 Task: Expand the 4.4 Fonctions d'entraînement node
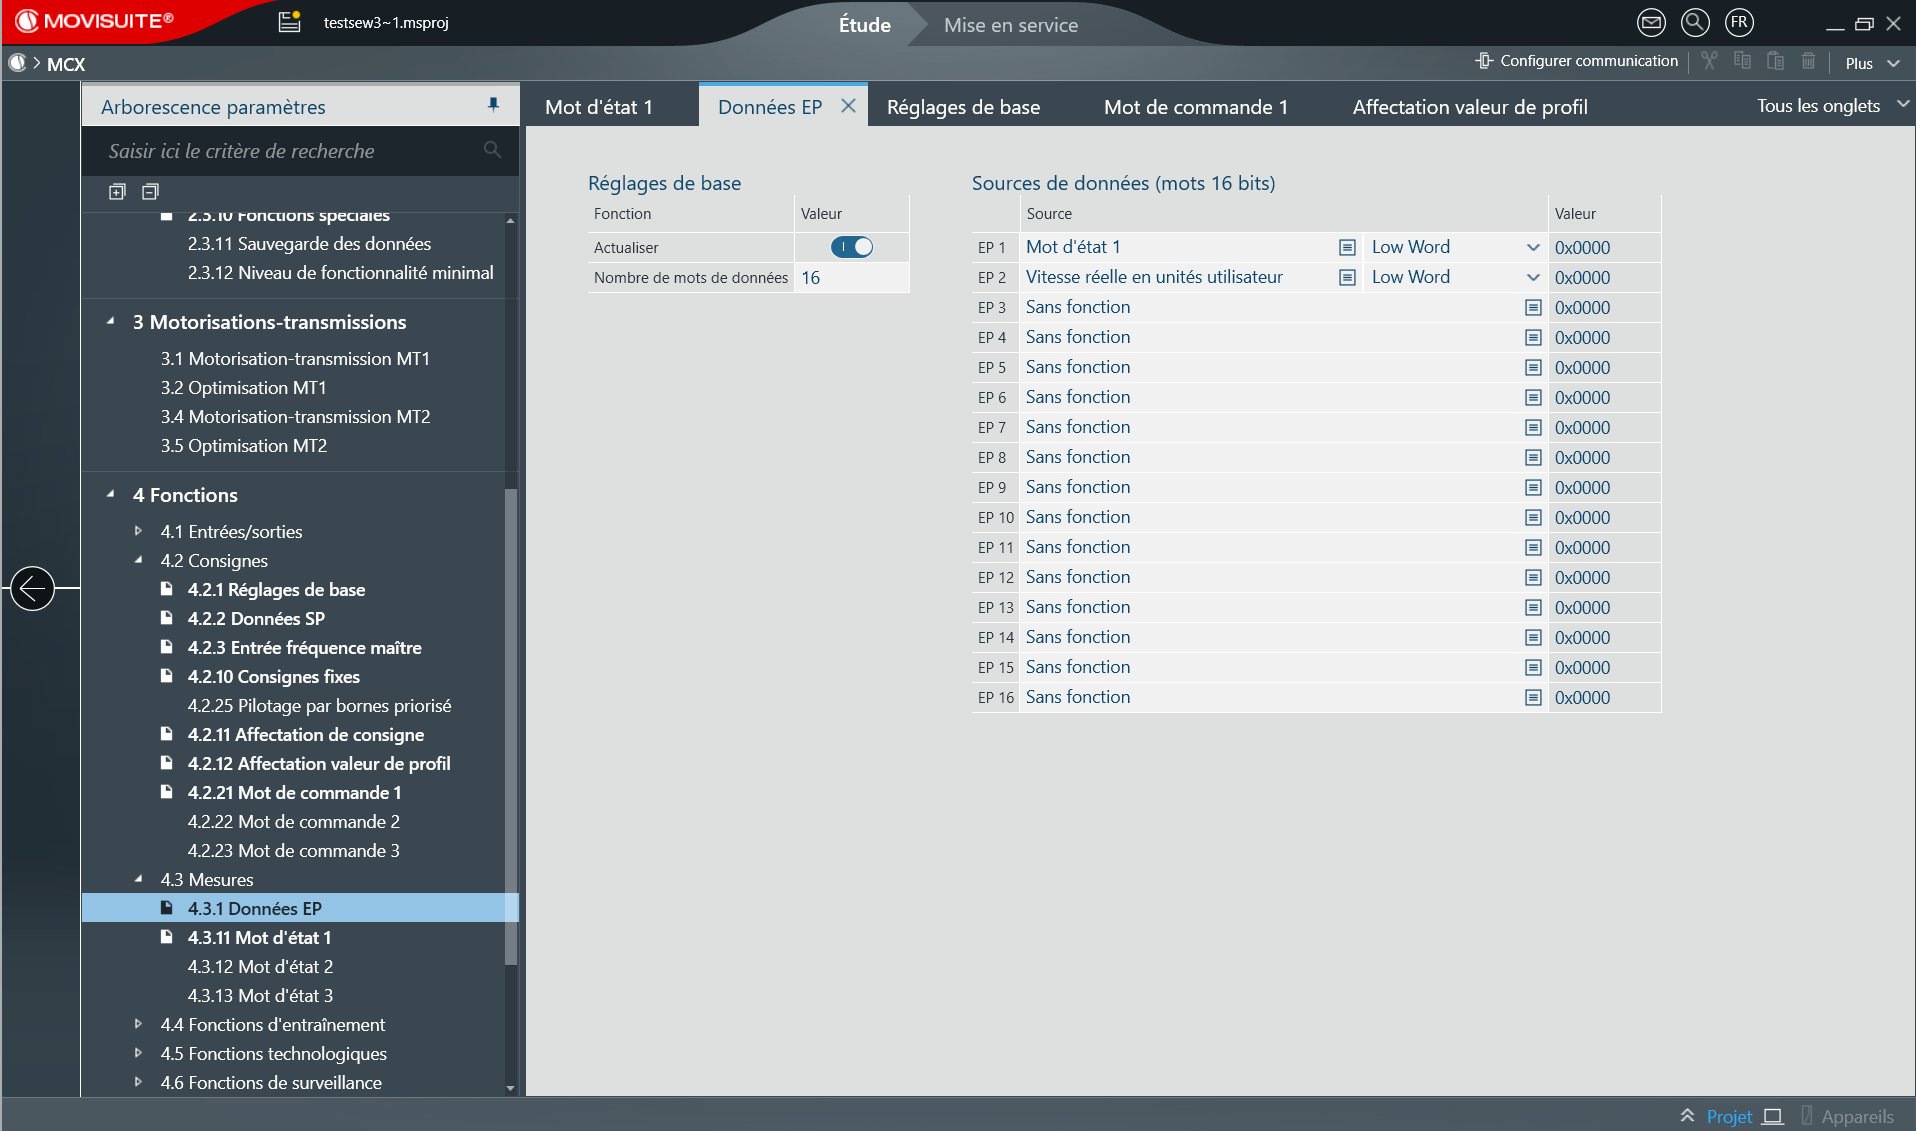pyautogui.click(x=139, y=1024)
